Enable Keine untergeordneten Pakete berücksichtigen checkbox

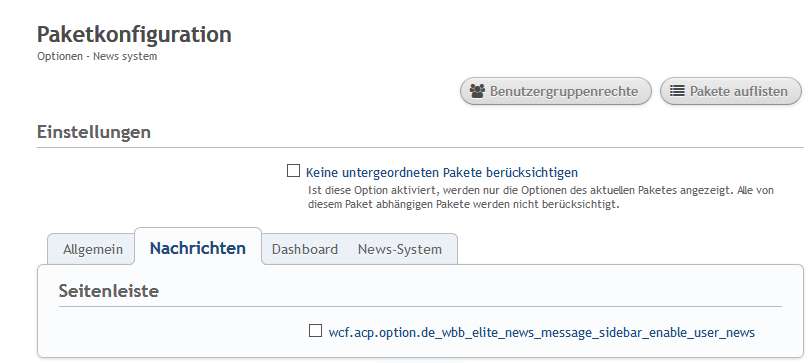pyautogui.click(x=293, y=171)
